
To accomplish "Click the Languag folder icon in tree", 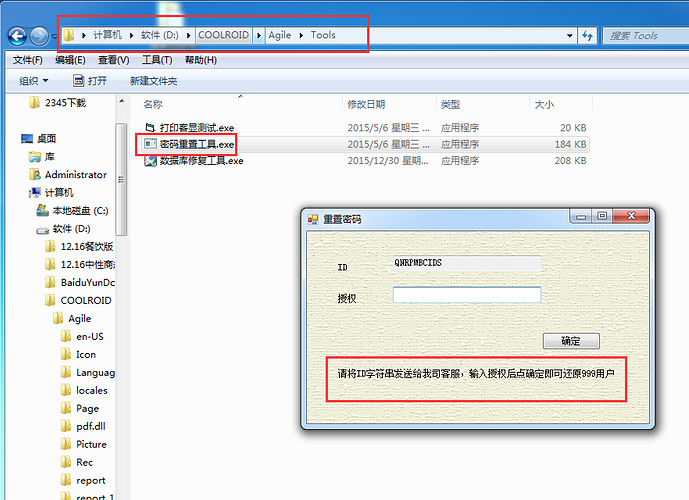I will [x=66, y=373].
